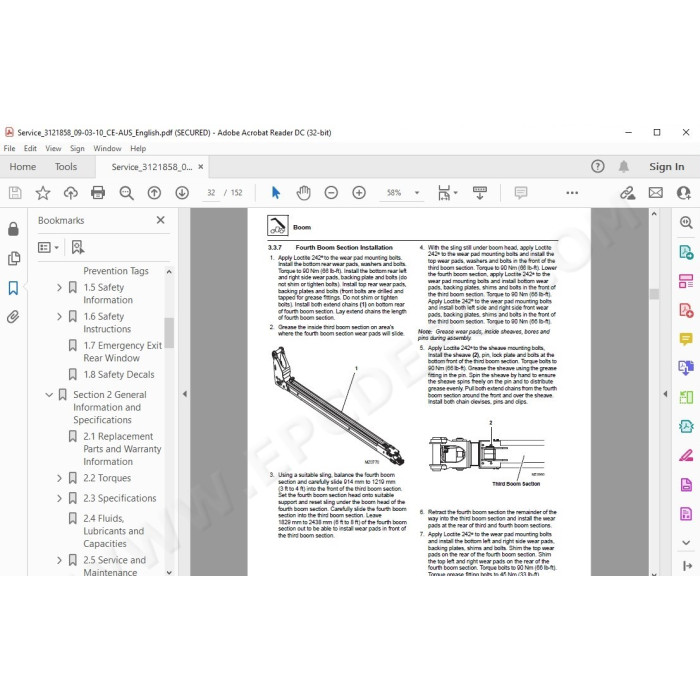Viewport: 700px width, 700px height.
Task: Expand the 2.2 Torques bookmark
Action: click(x=59, y=478)
